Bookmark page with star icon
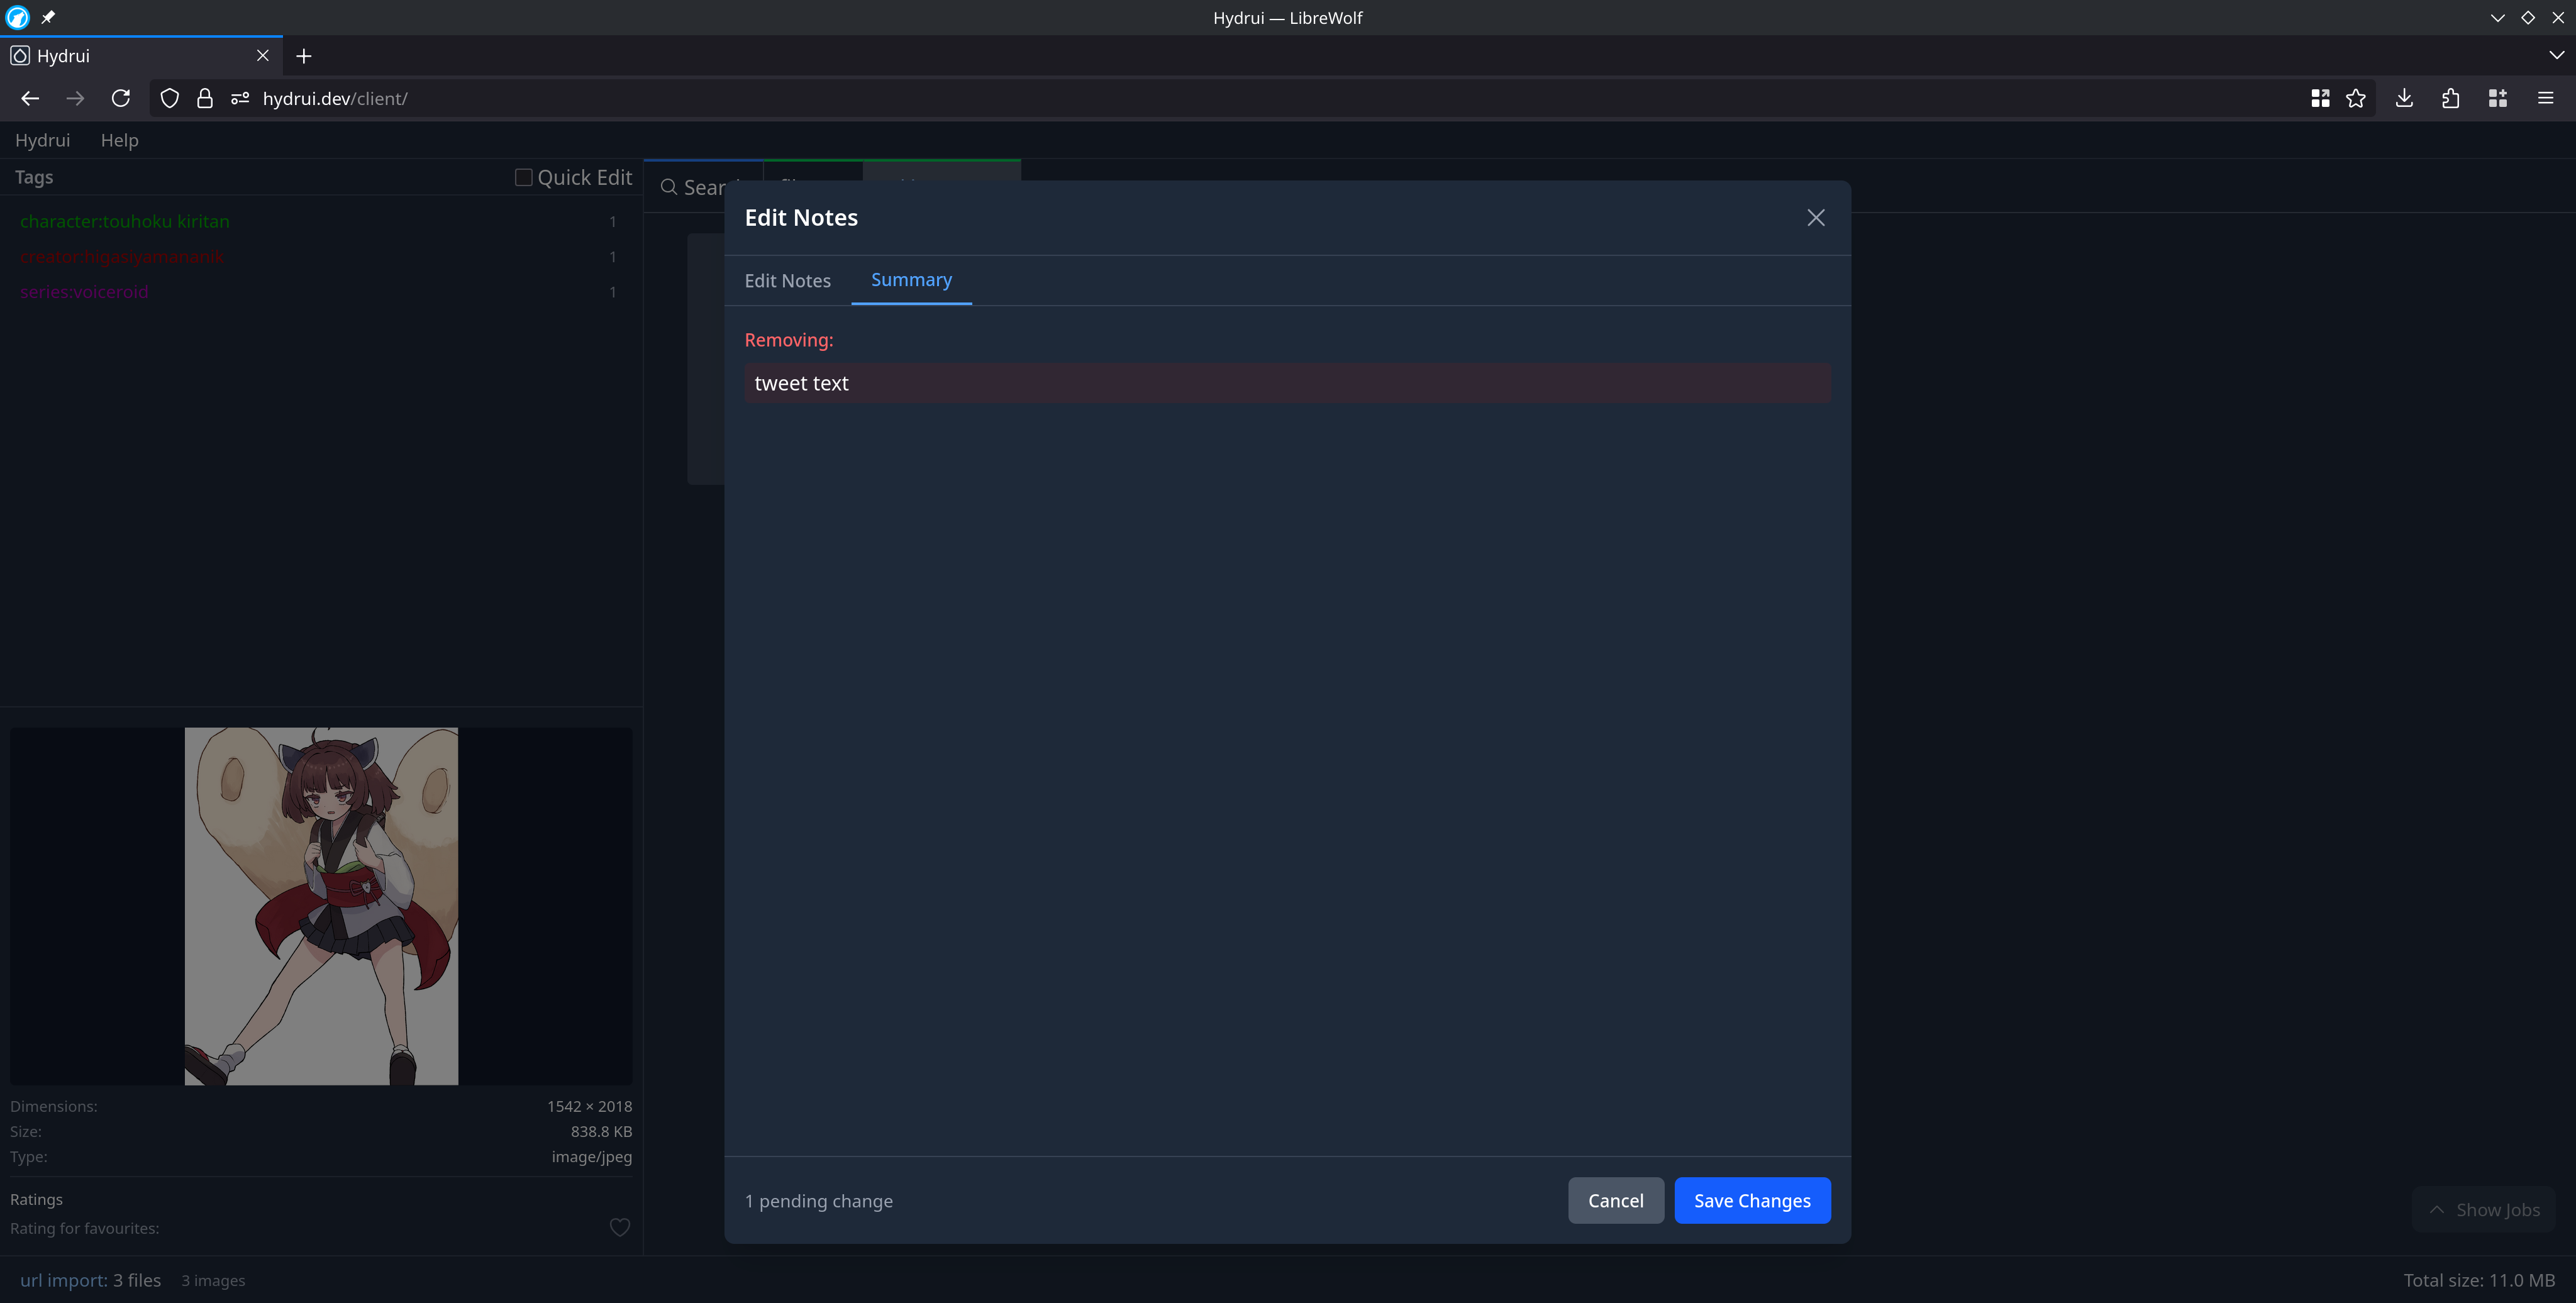This screenshot has width=2576, height=1303. pos(2356,98)
